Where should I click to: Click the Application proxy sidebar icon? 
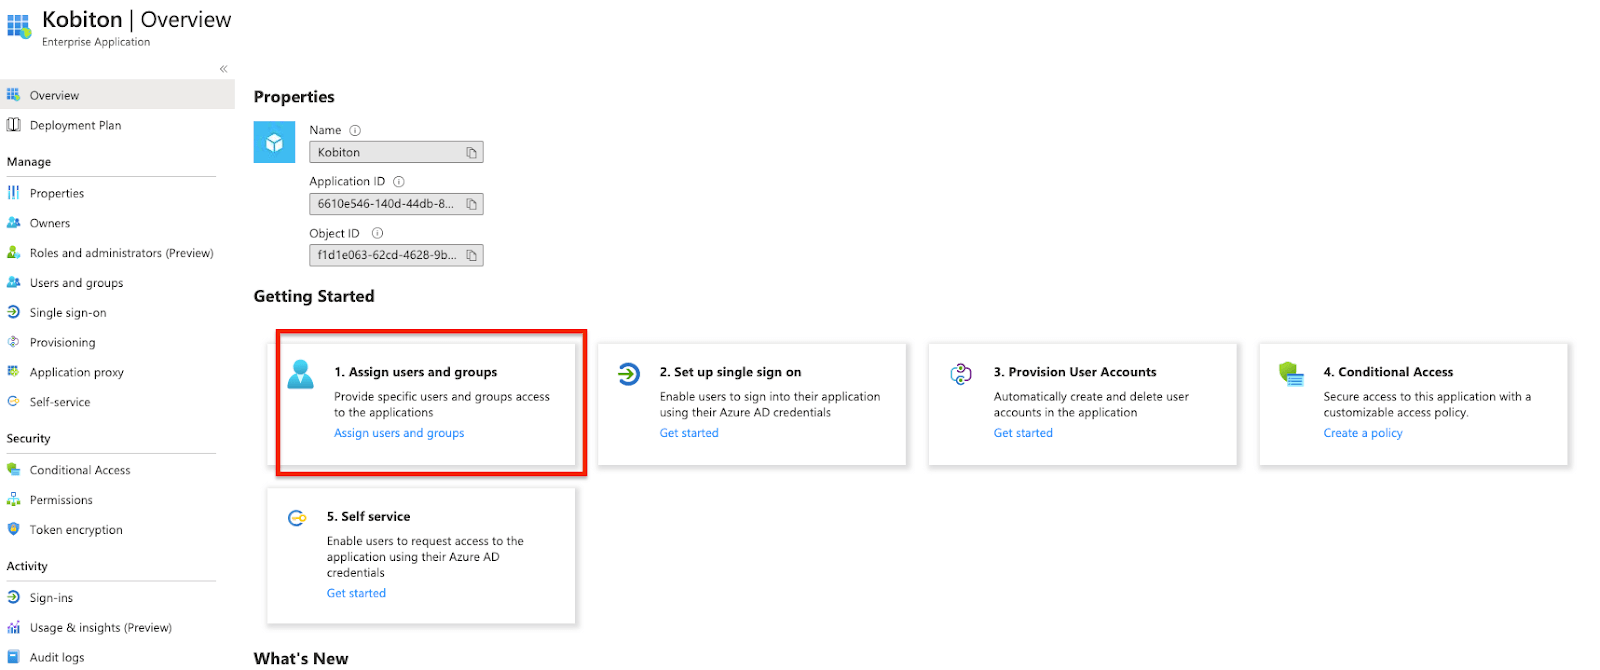coord(13,372)
